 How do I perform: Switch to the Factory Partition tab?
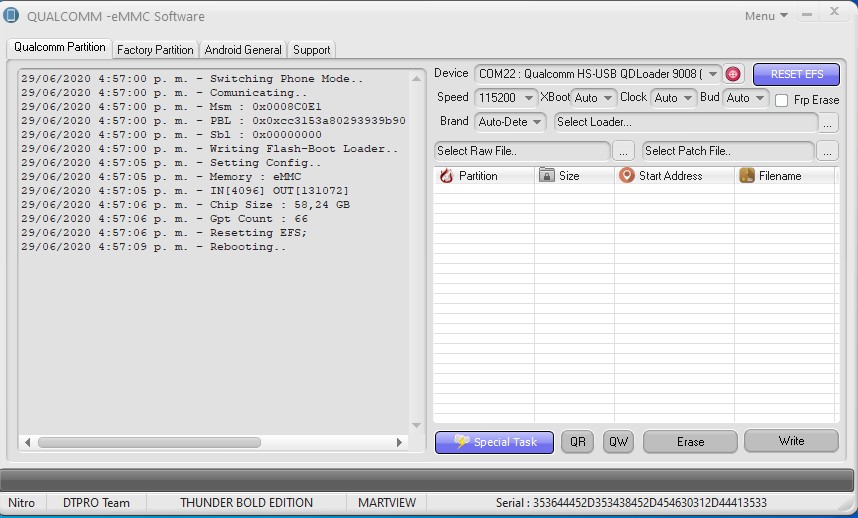click(x=155, y=50)
